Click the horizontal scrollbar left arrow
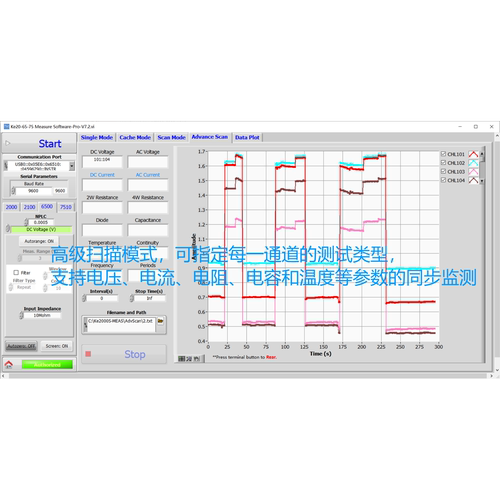 (3, 376)
